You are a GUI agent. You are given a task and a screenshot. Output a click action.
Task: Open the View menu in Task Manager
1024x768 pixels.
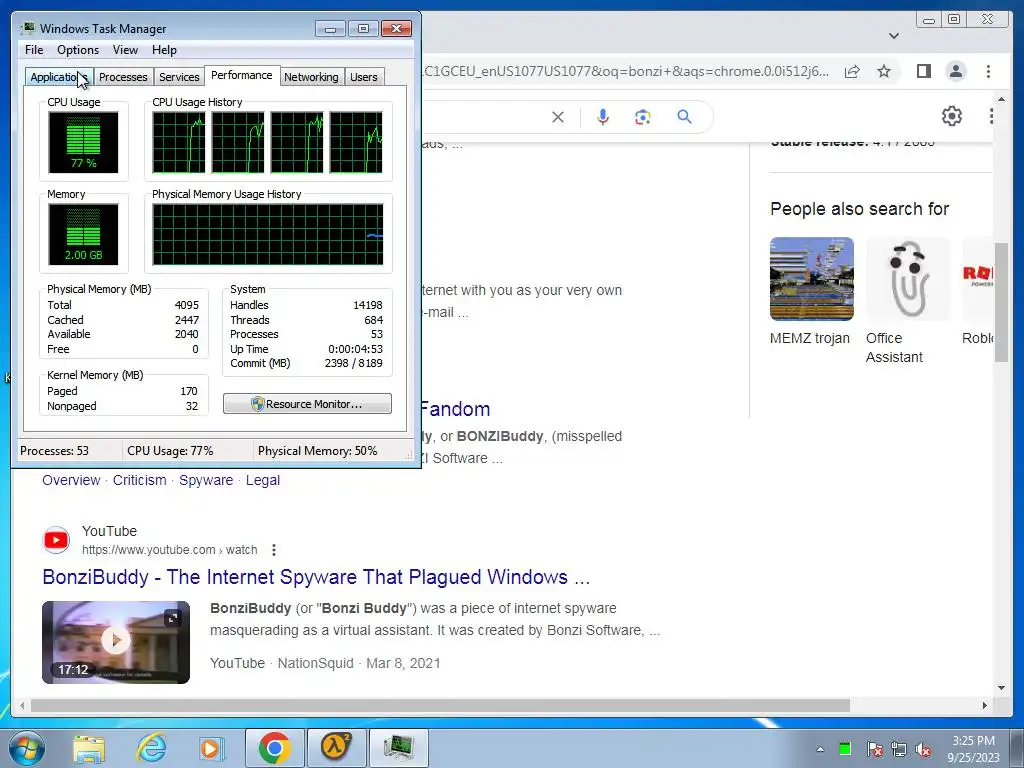pyautogui.click(x=125, y=50)
